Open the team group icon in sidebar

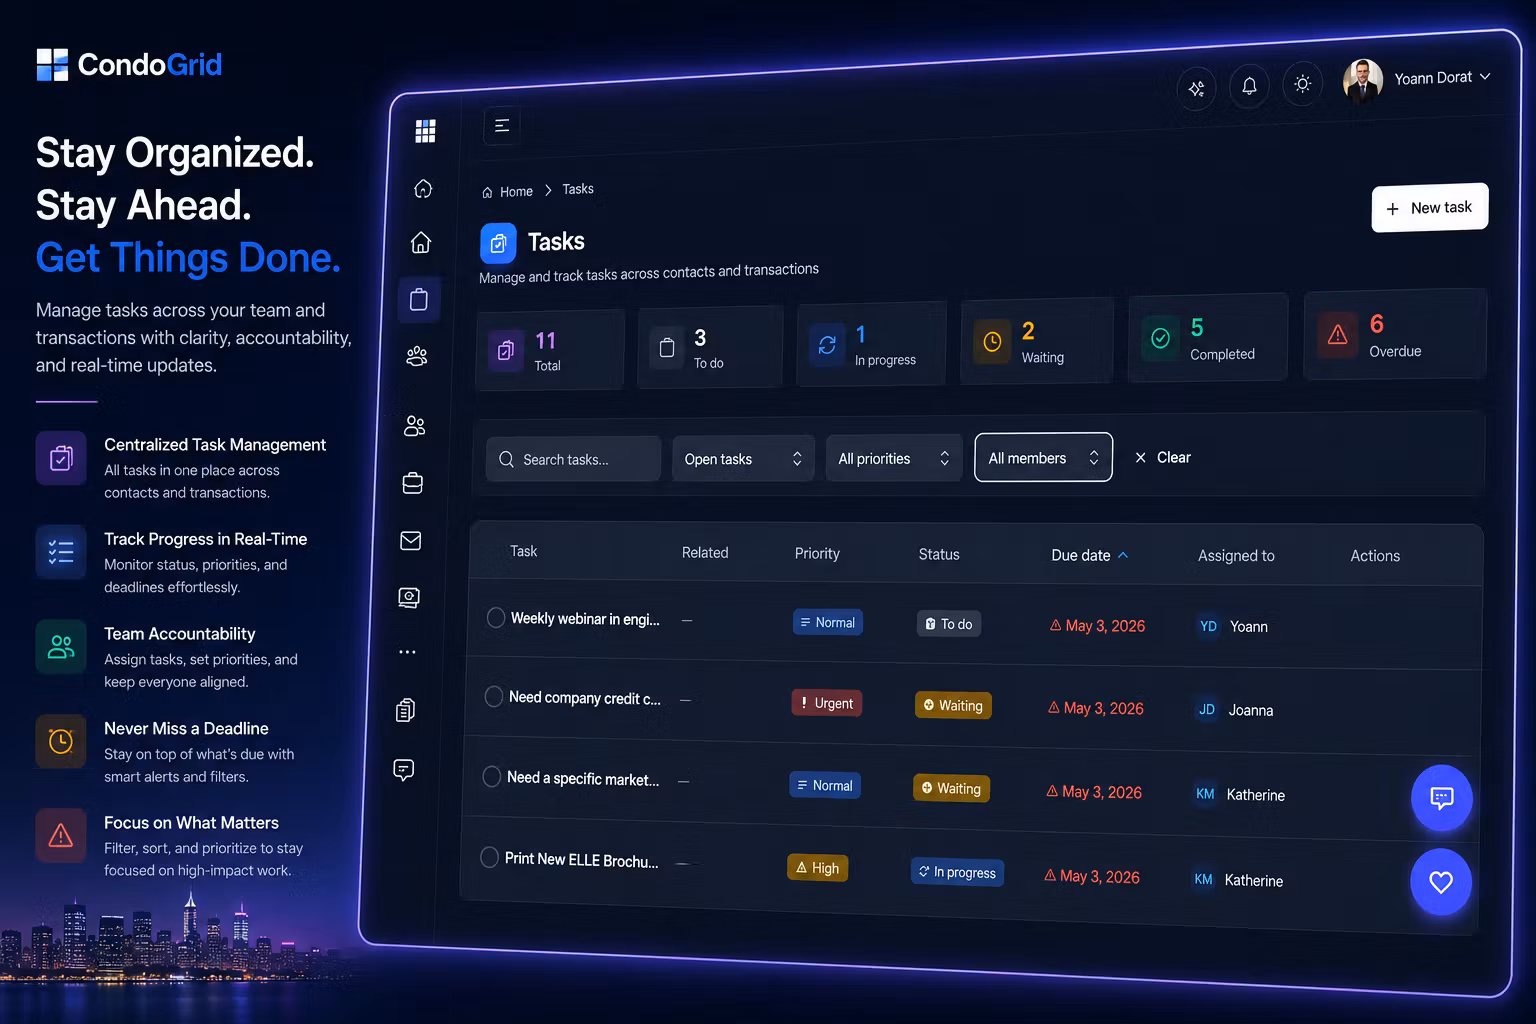click(417, 356)
